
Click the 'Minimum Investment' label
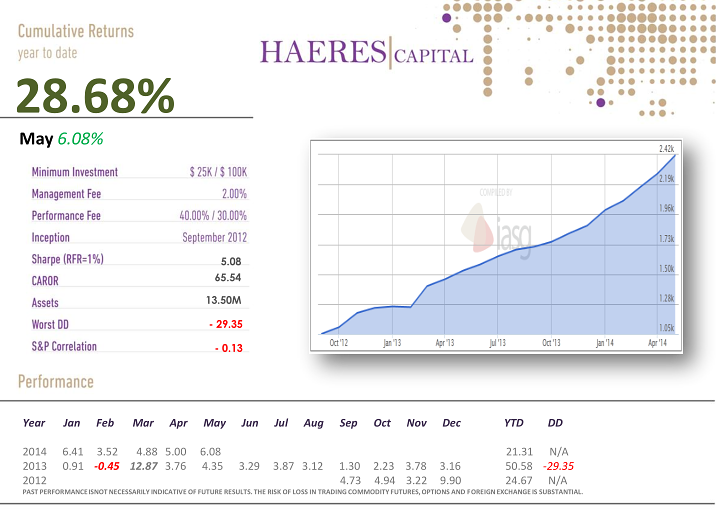click(75, 172)
